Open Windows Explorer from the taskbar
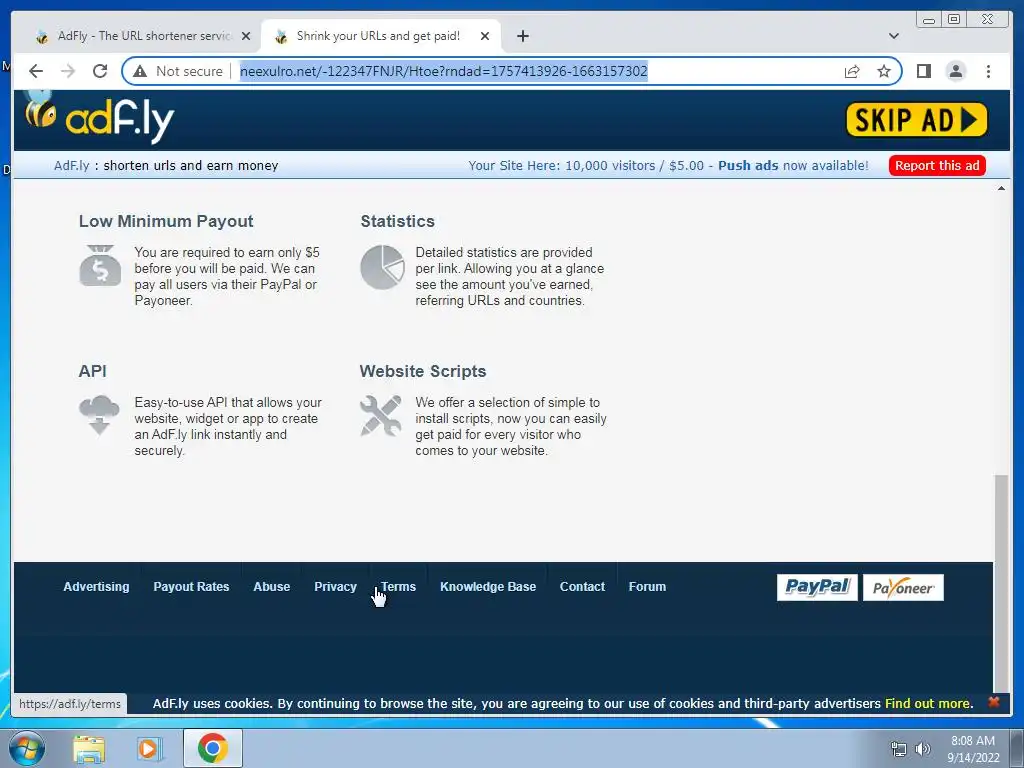Screen dimensions: 1024x768 (88, 748)
